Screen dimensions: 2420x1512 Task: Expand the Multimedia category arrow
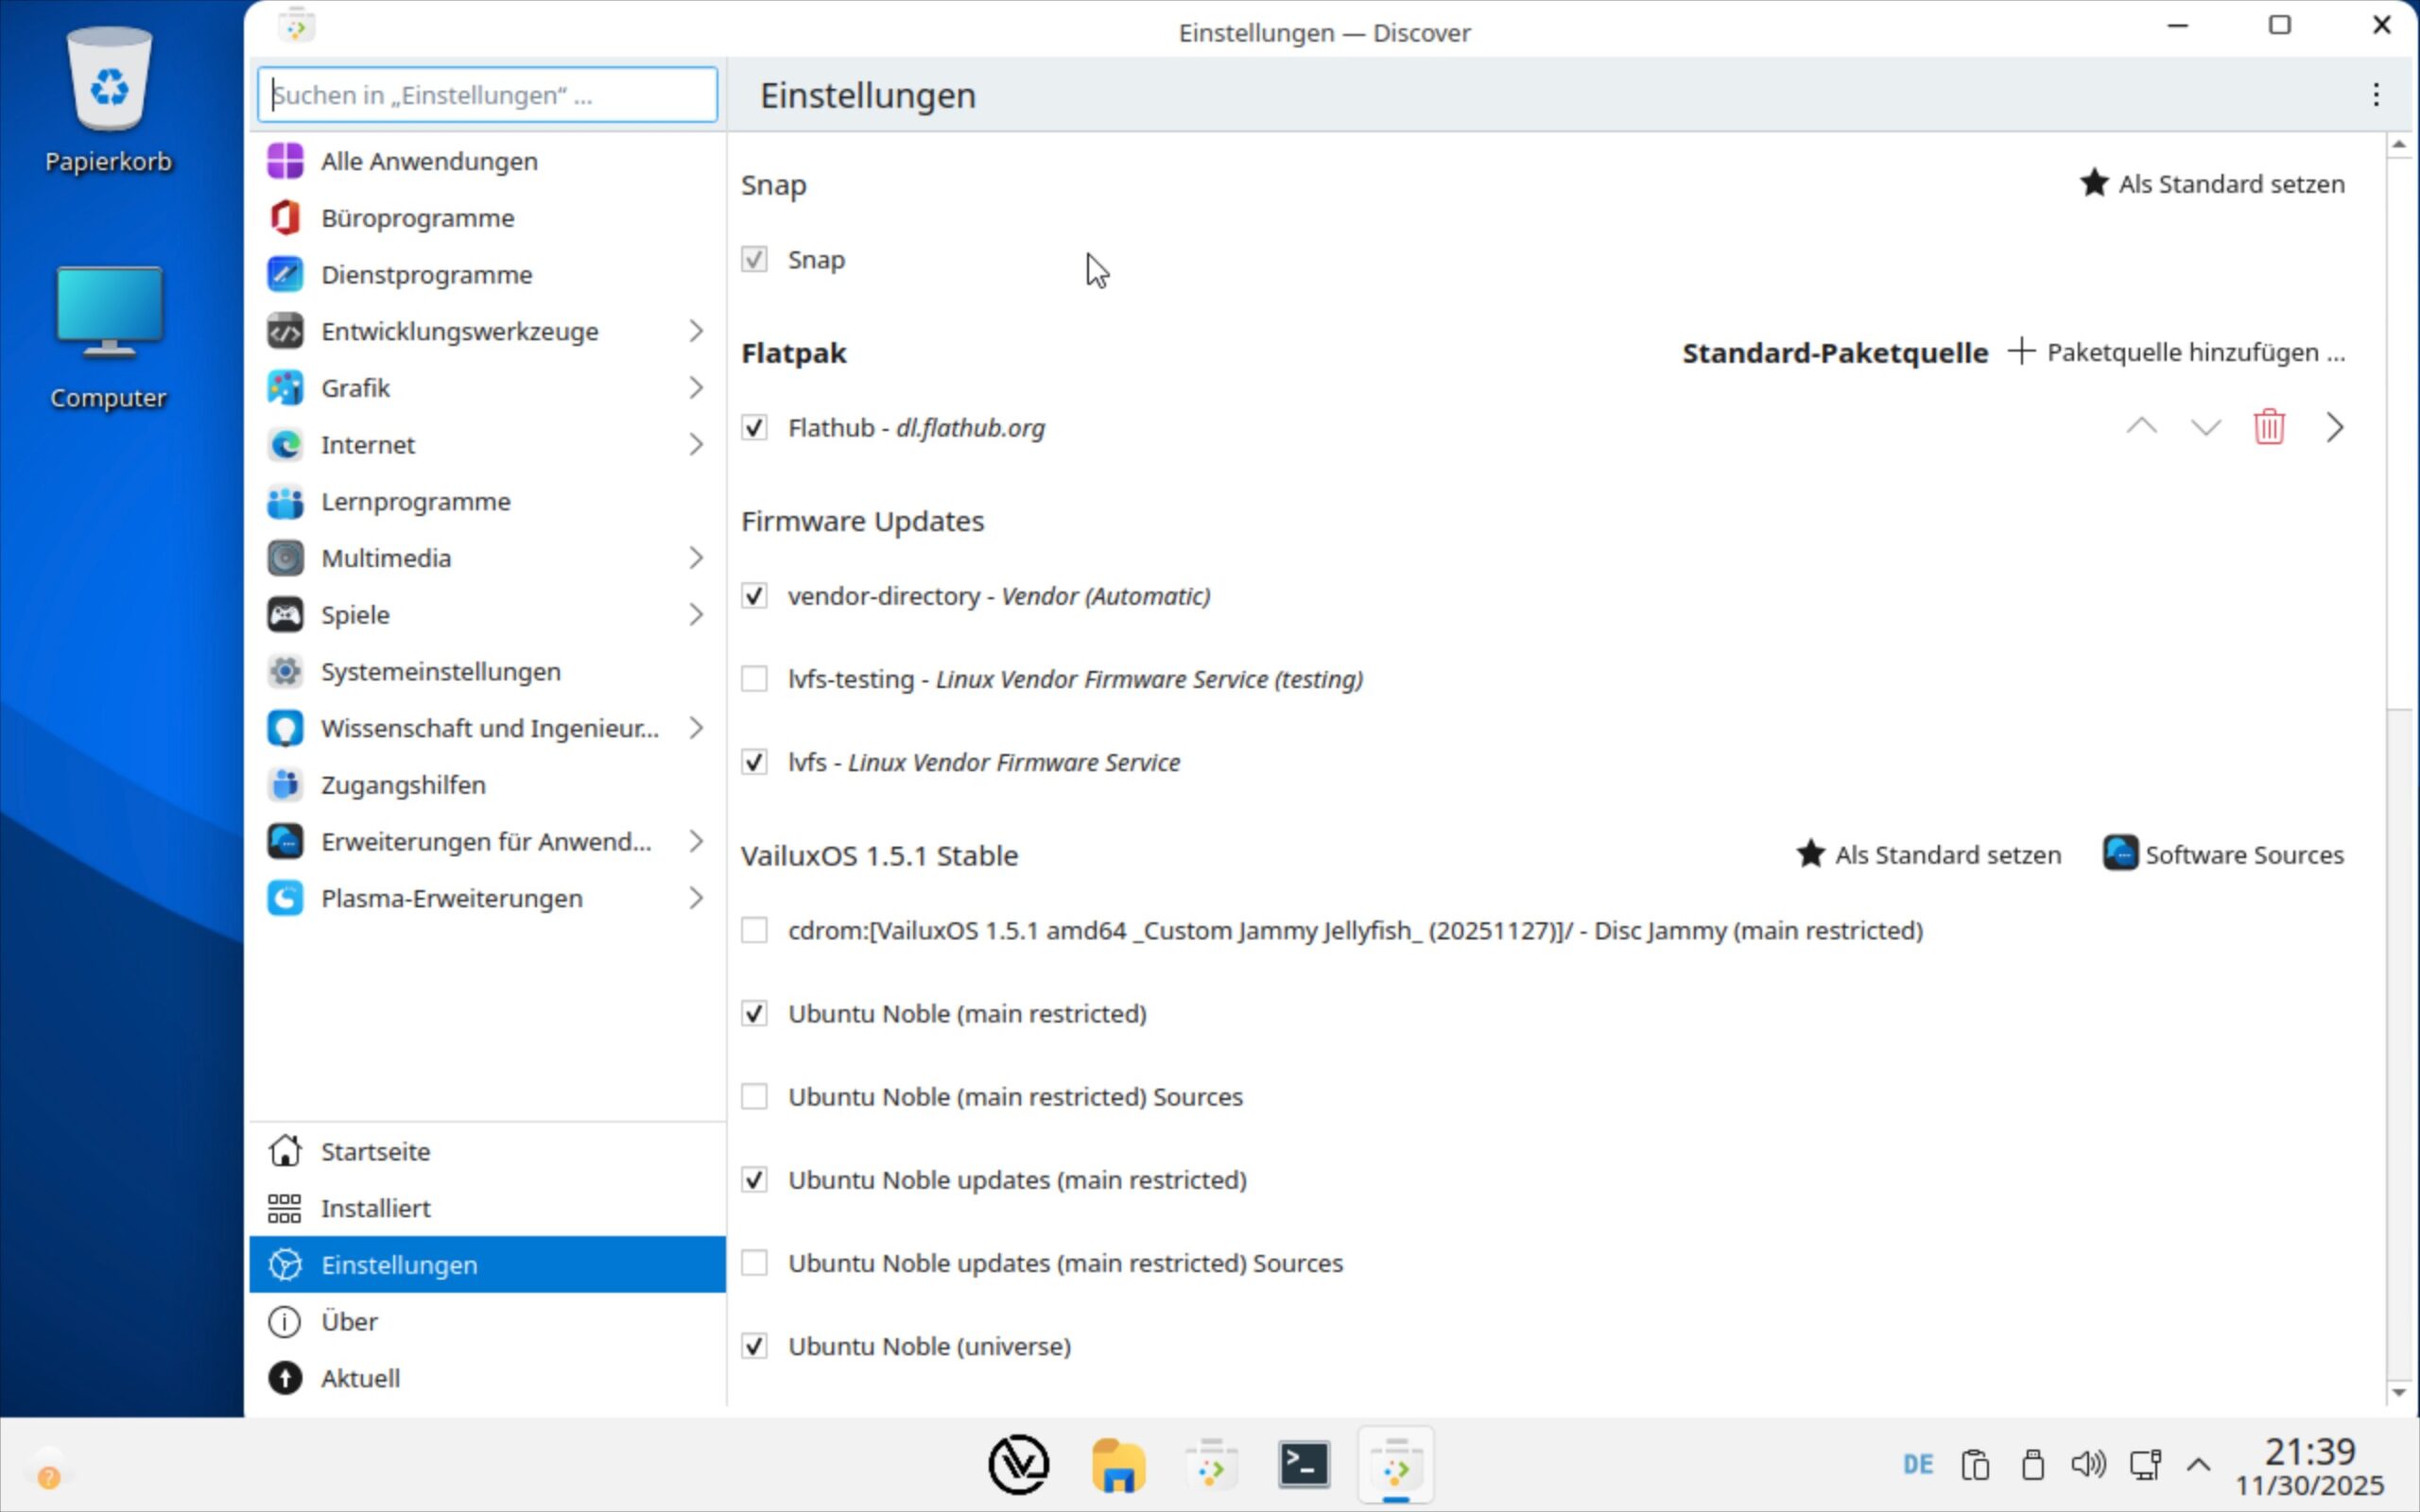click(x=696, y=558)
